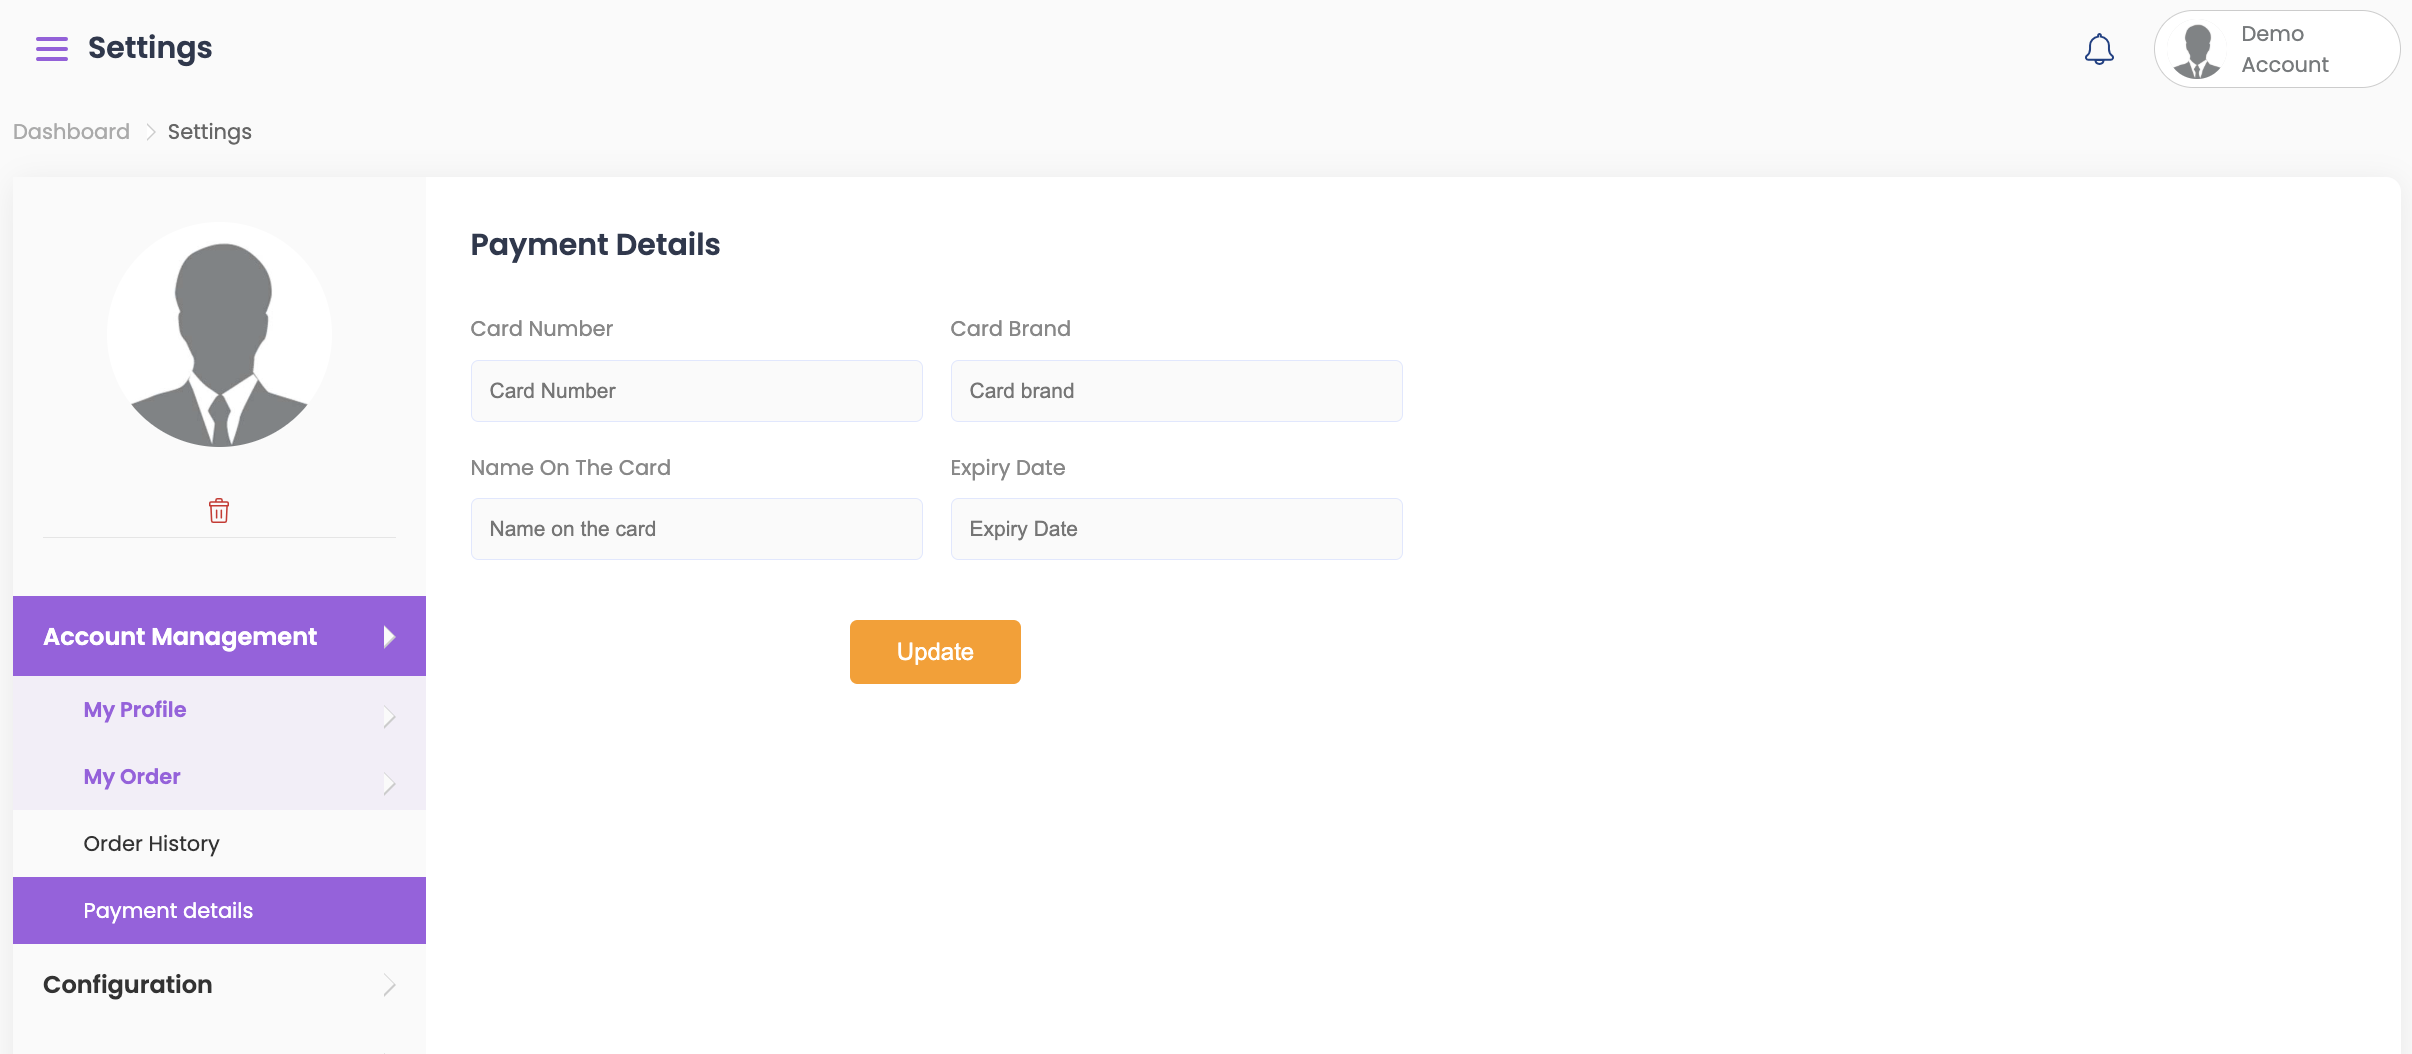Go to Dashboard breadcrumb link
Screen dimensions: 2412x1054
(71, 132)
